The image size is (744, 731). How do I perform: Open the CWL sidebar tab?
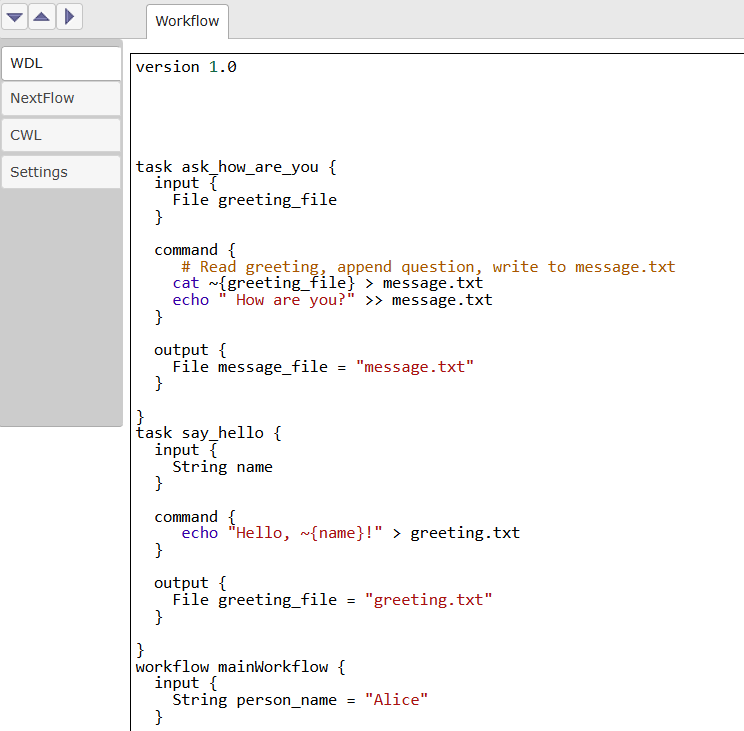(x=61, y=135)
